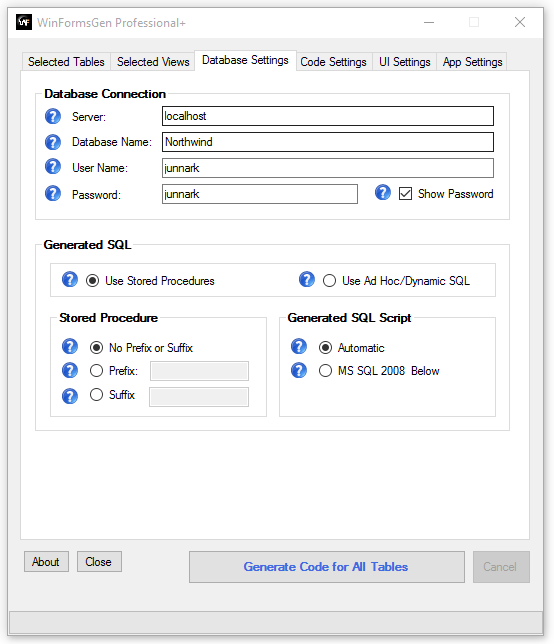Click Generate Code for All Tables button
This screenshot has height=644, width=554.
(x=327, y=567)
